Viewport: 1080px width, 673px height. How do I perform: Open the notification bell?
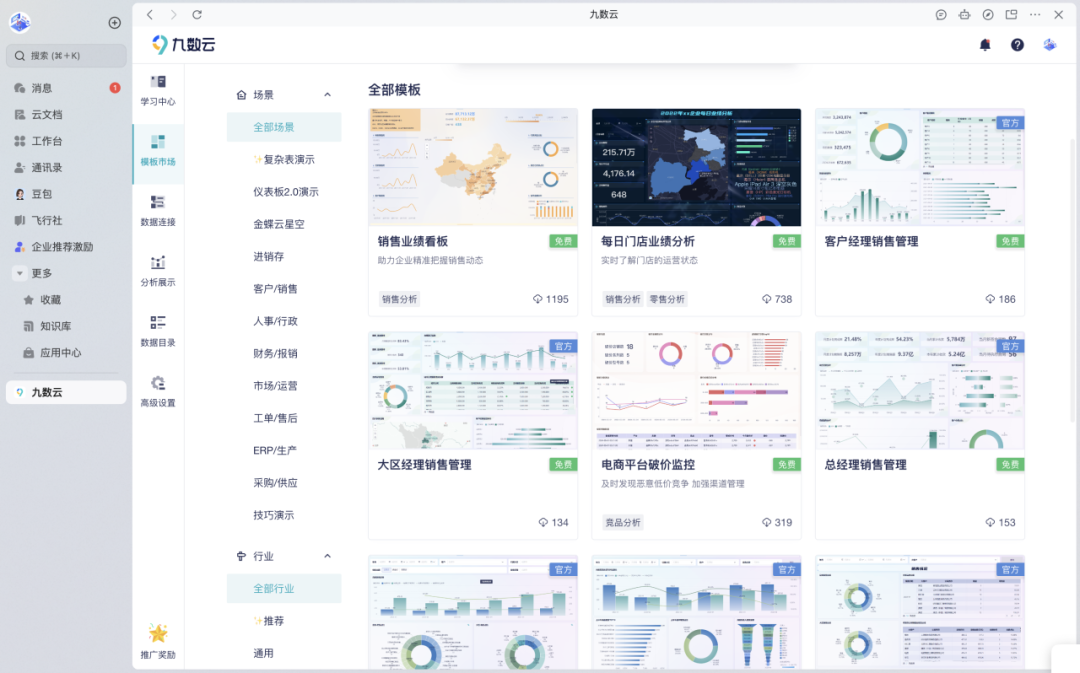point(985,45)
